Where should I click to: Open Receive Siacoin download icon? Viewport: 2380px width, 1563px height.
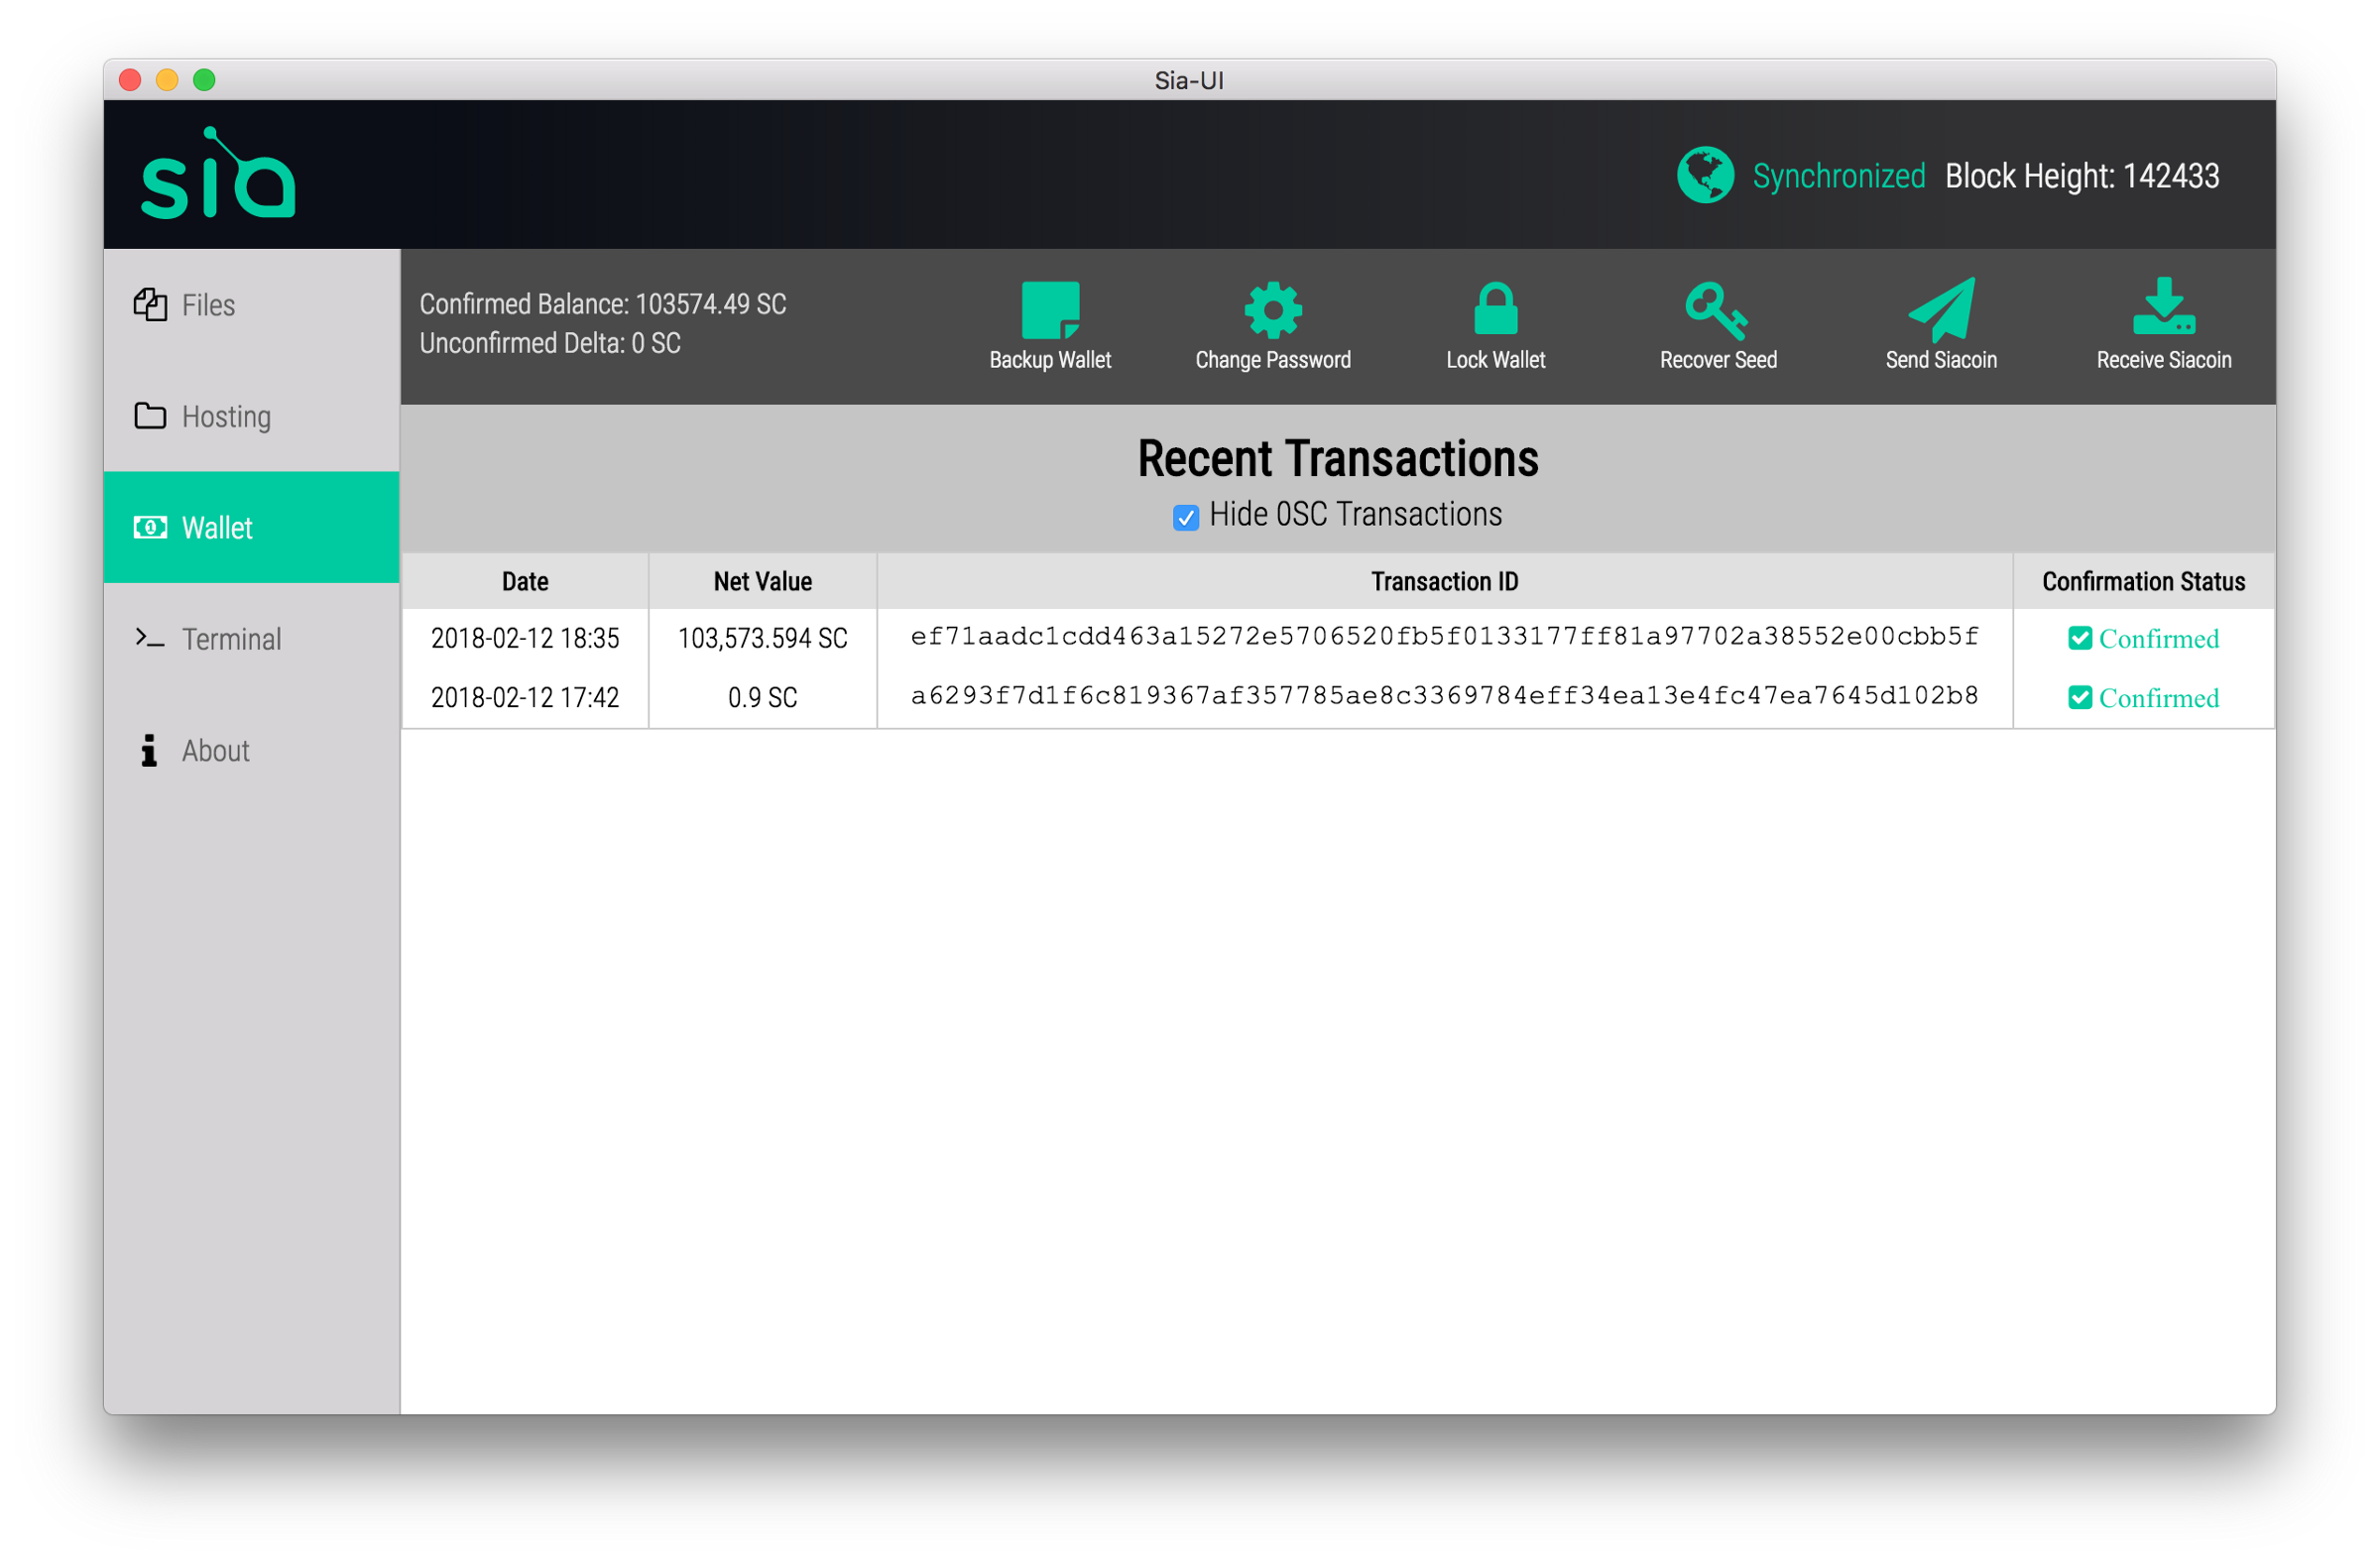(x=2163, y=308)
